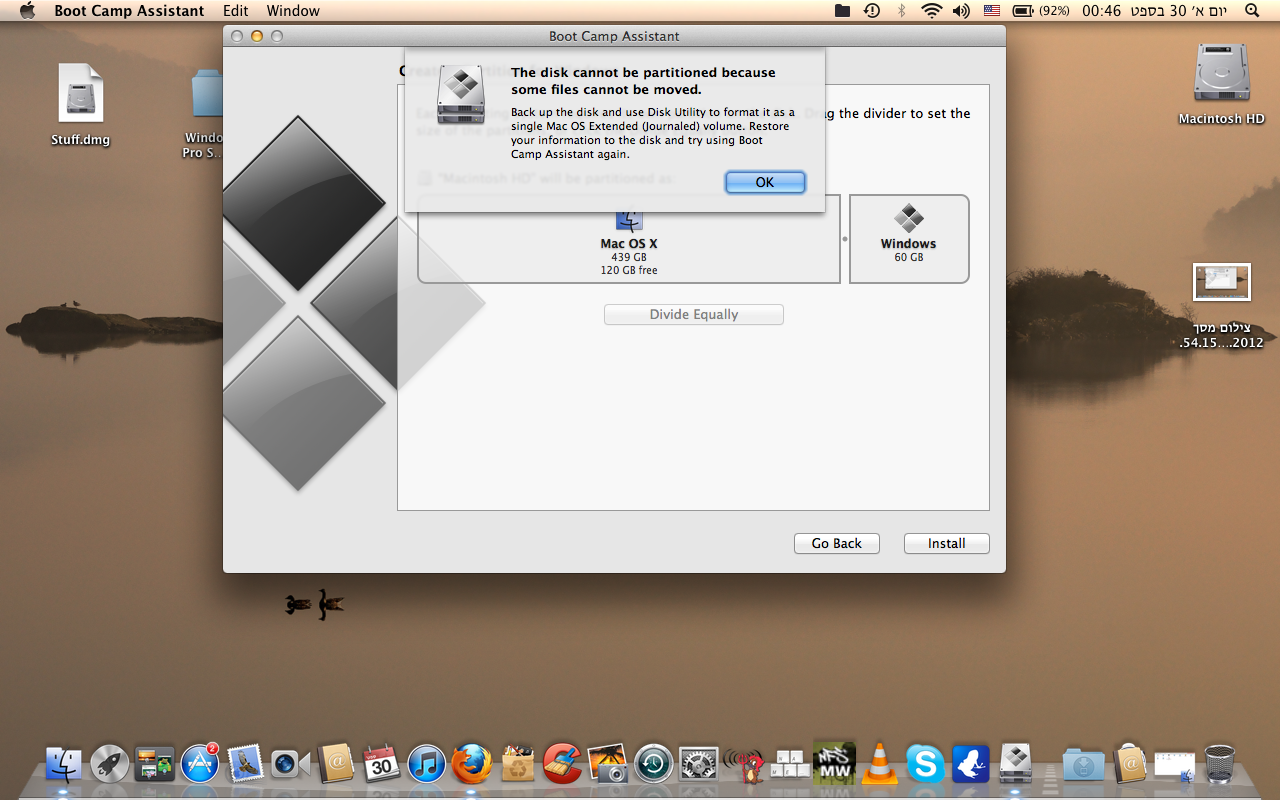Open Firefox from the Dock
The width and height of the screenshot is (1280, 800).
(472, 765)
